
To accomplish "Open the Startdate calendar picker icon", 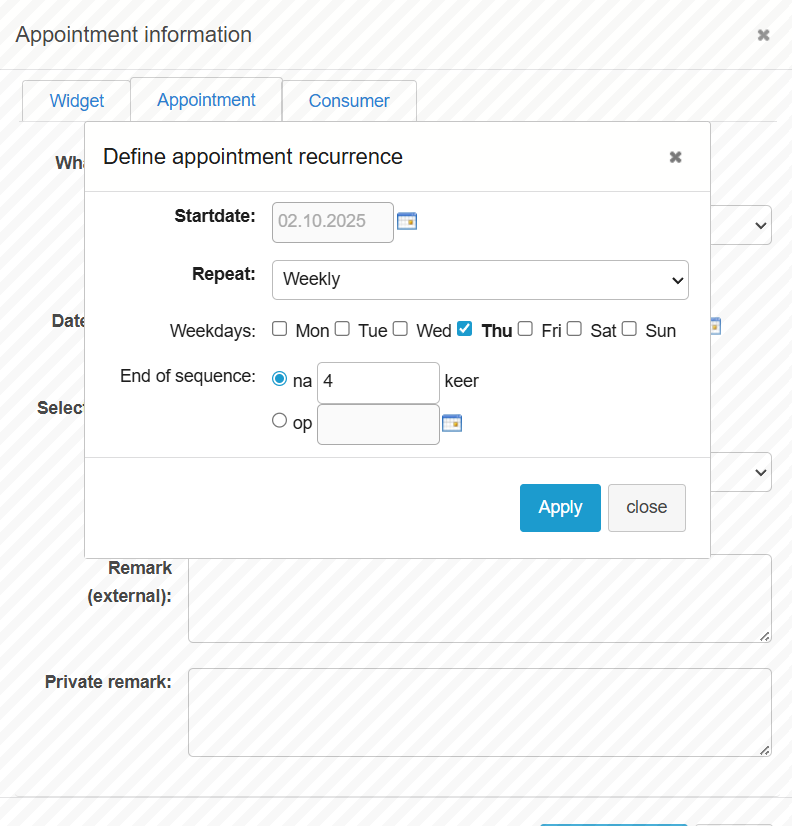I will [x=407, y=221].
